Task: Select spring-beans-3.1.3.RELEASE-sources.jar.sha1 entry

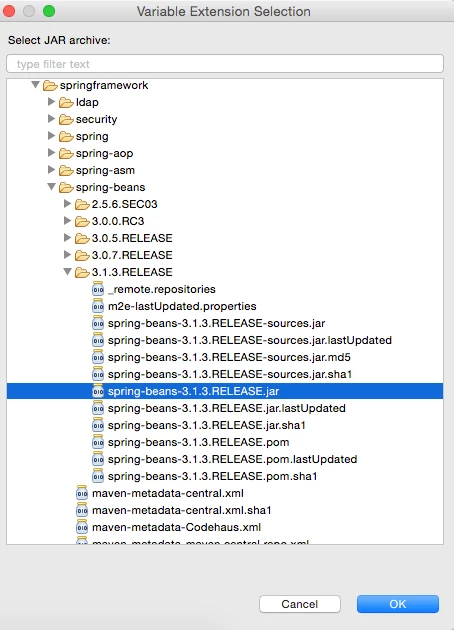Action: [230, 374]
